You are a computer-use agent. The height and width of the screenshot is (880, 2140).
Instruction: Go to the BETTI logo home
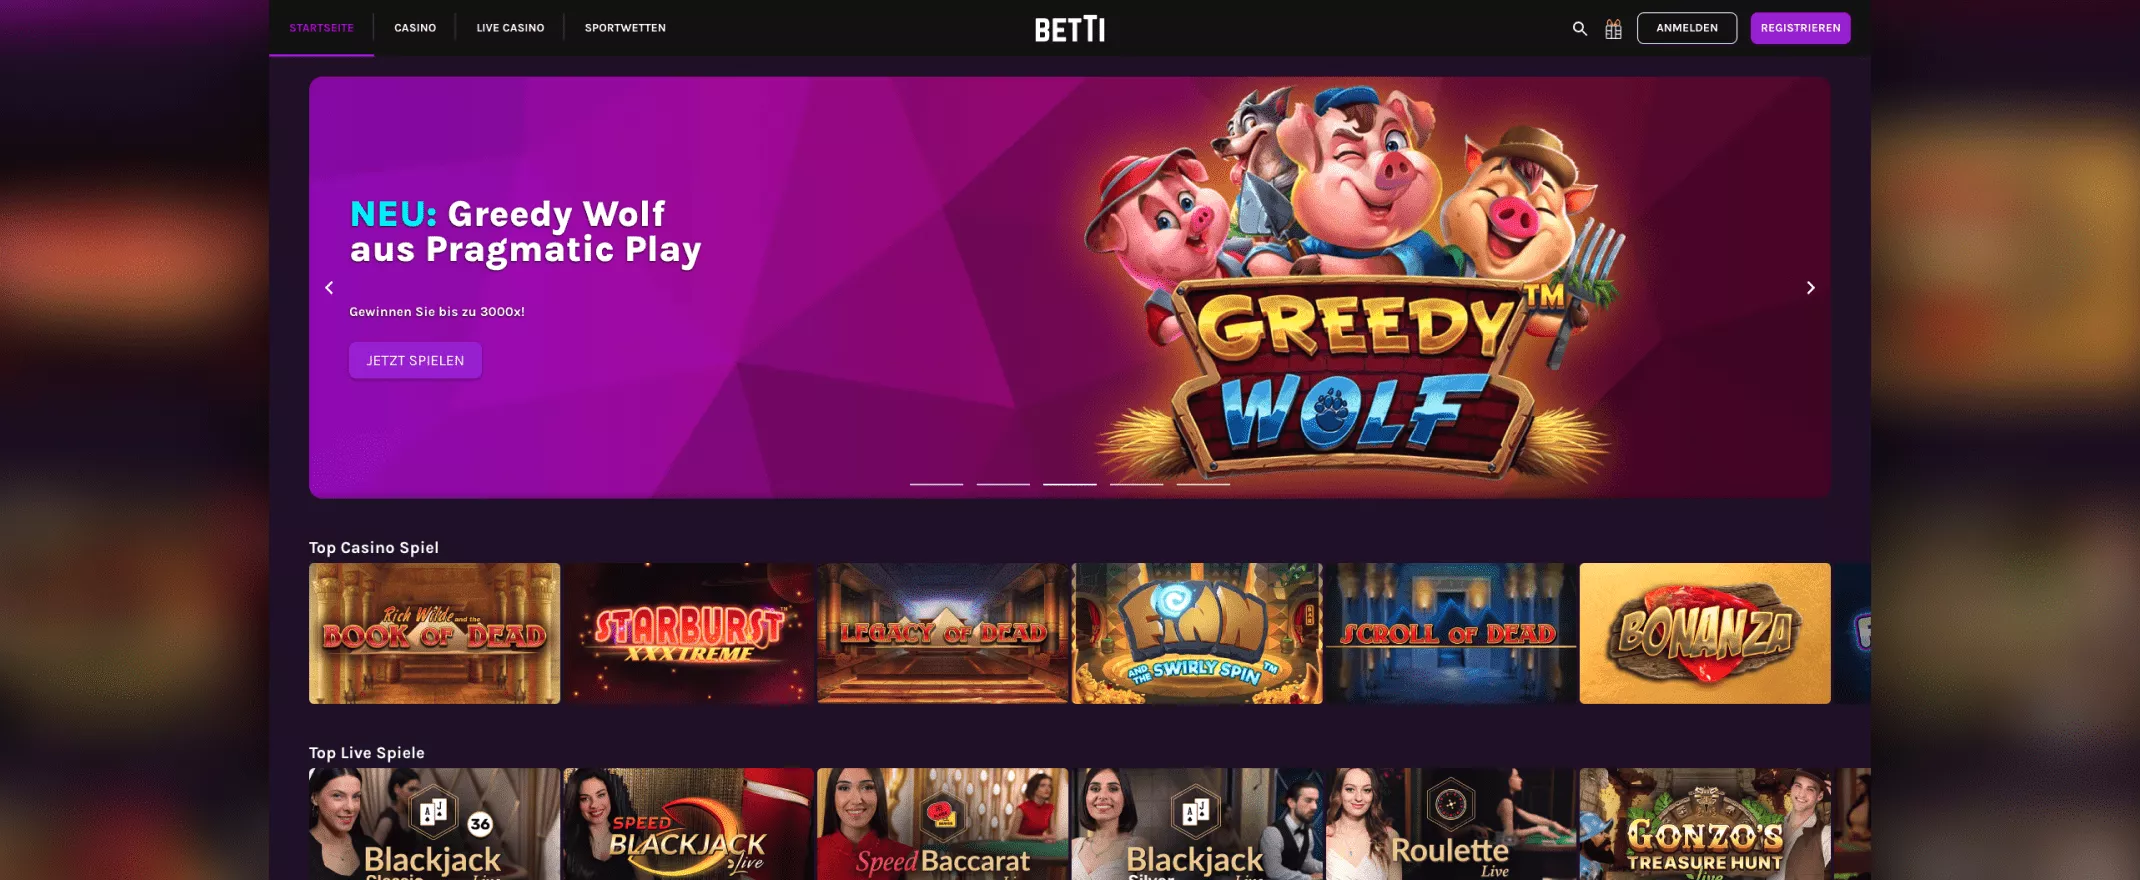(x=1070, y=29)
